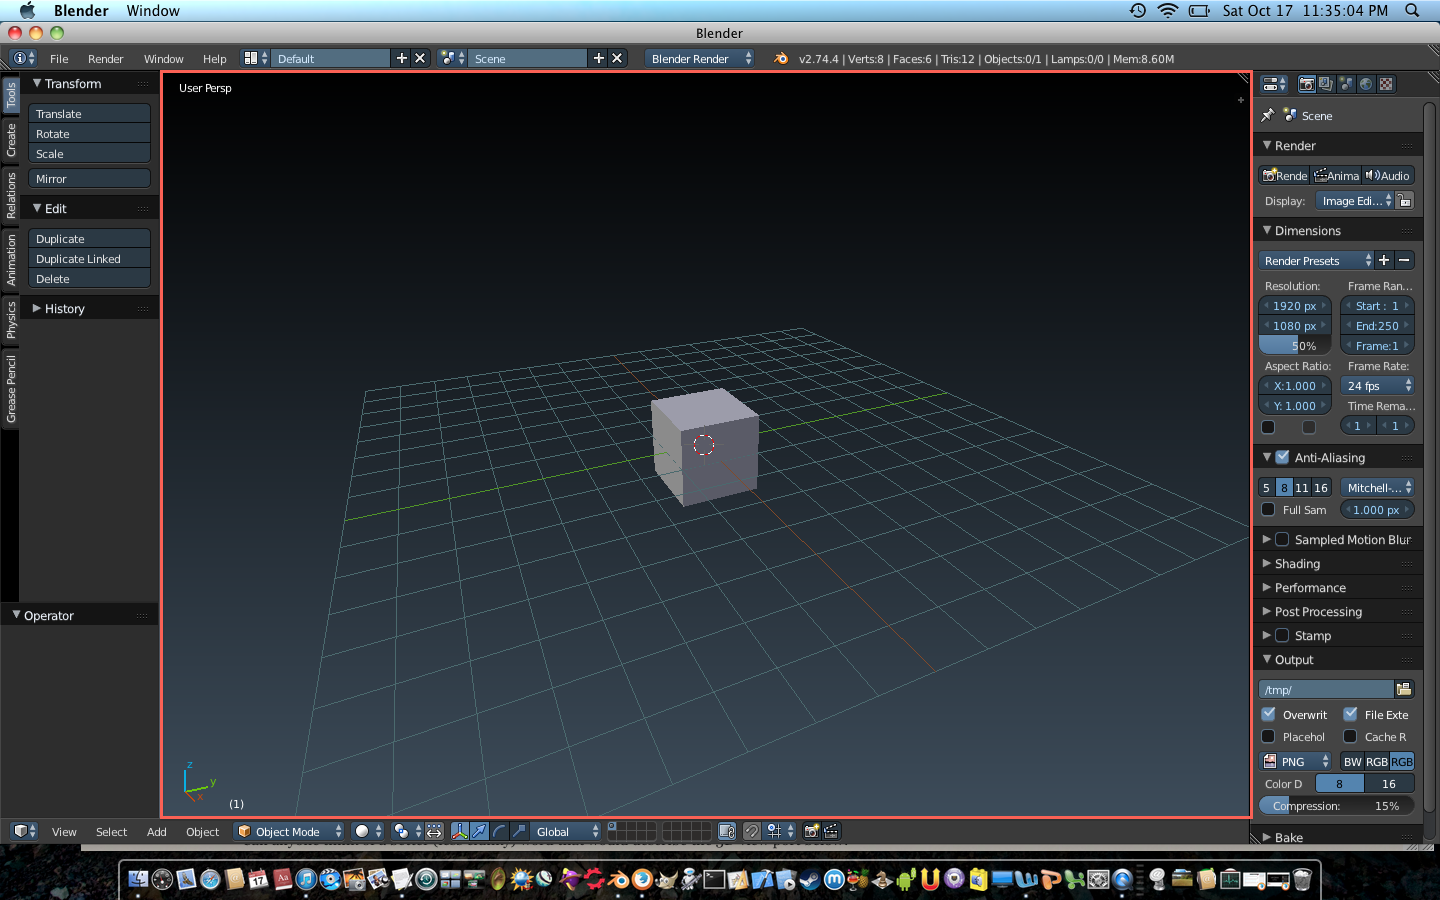Disable the Anti-Aliasing checkbox
Screen dimensions: 1440x900
[x=1282, y=457]
